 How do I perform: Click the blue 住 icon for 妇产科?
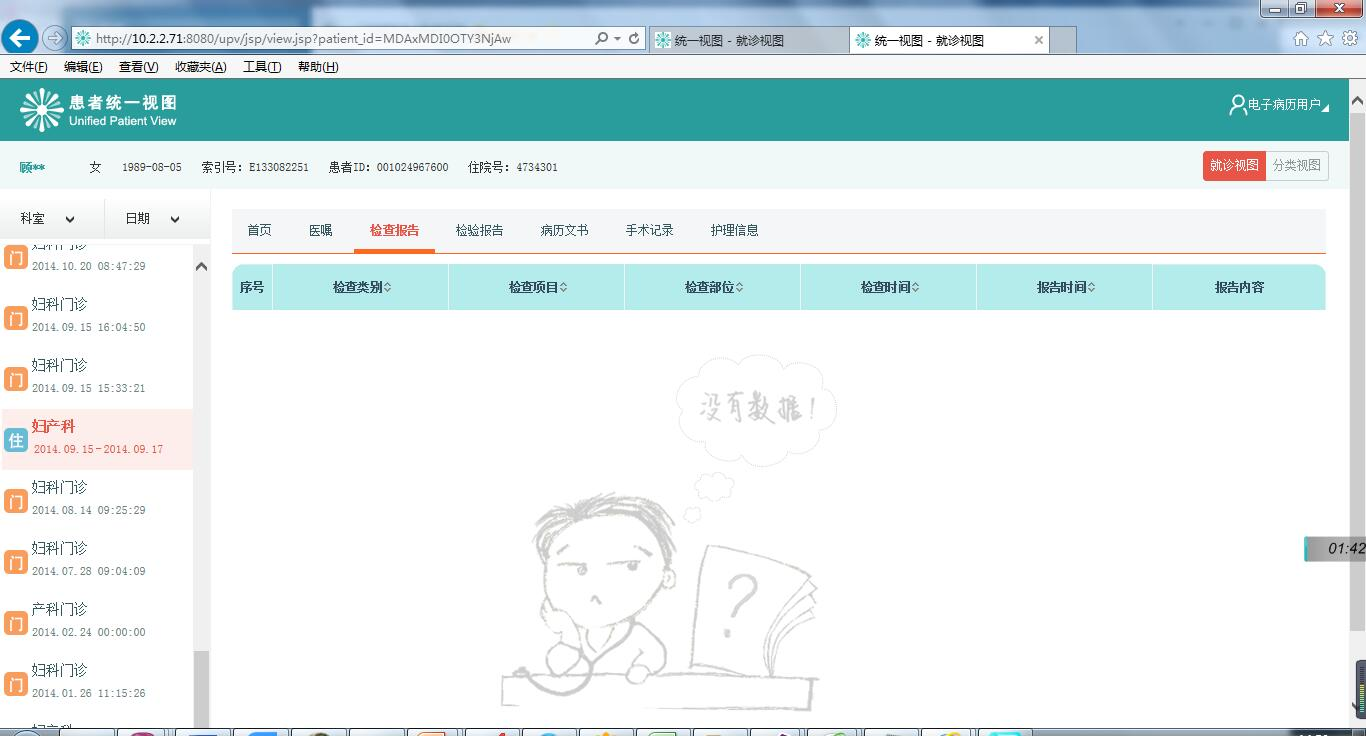(15, 440)
